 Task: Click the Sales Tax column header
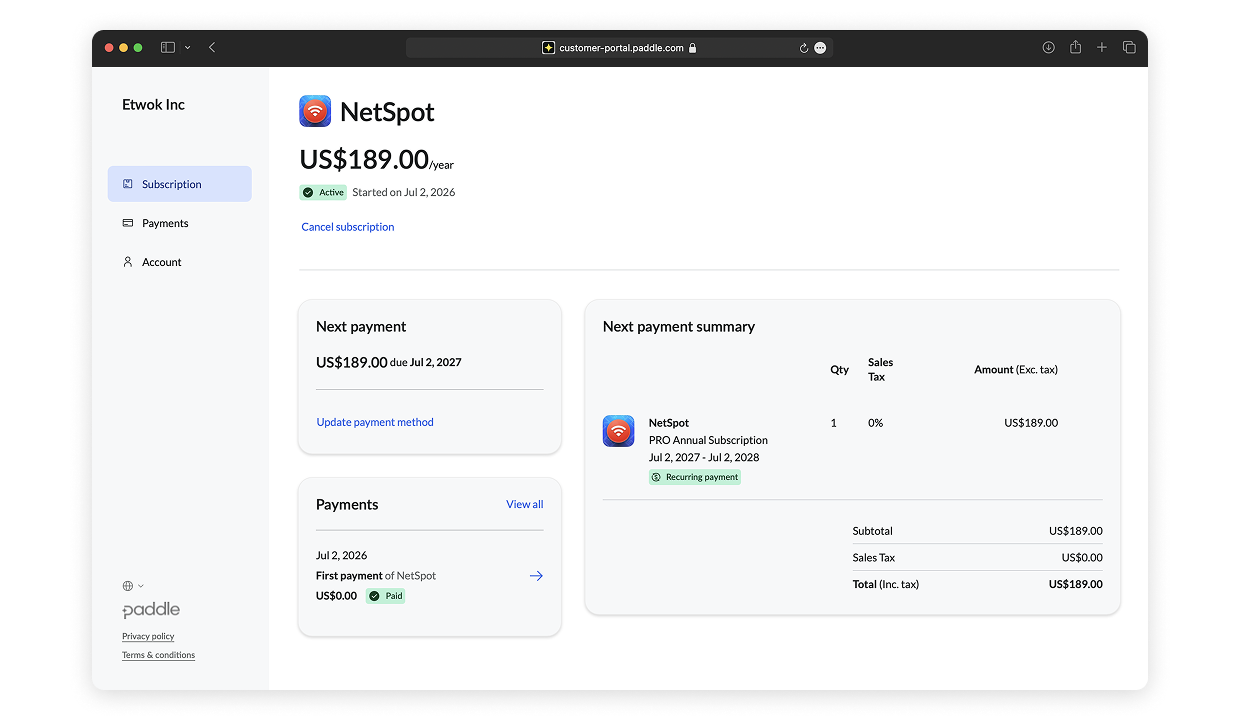click(880, 369)
